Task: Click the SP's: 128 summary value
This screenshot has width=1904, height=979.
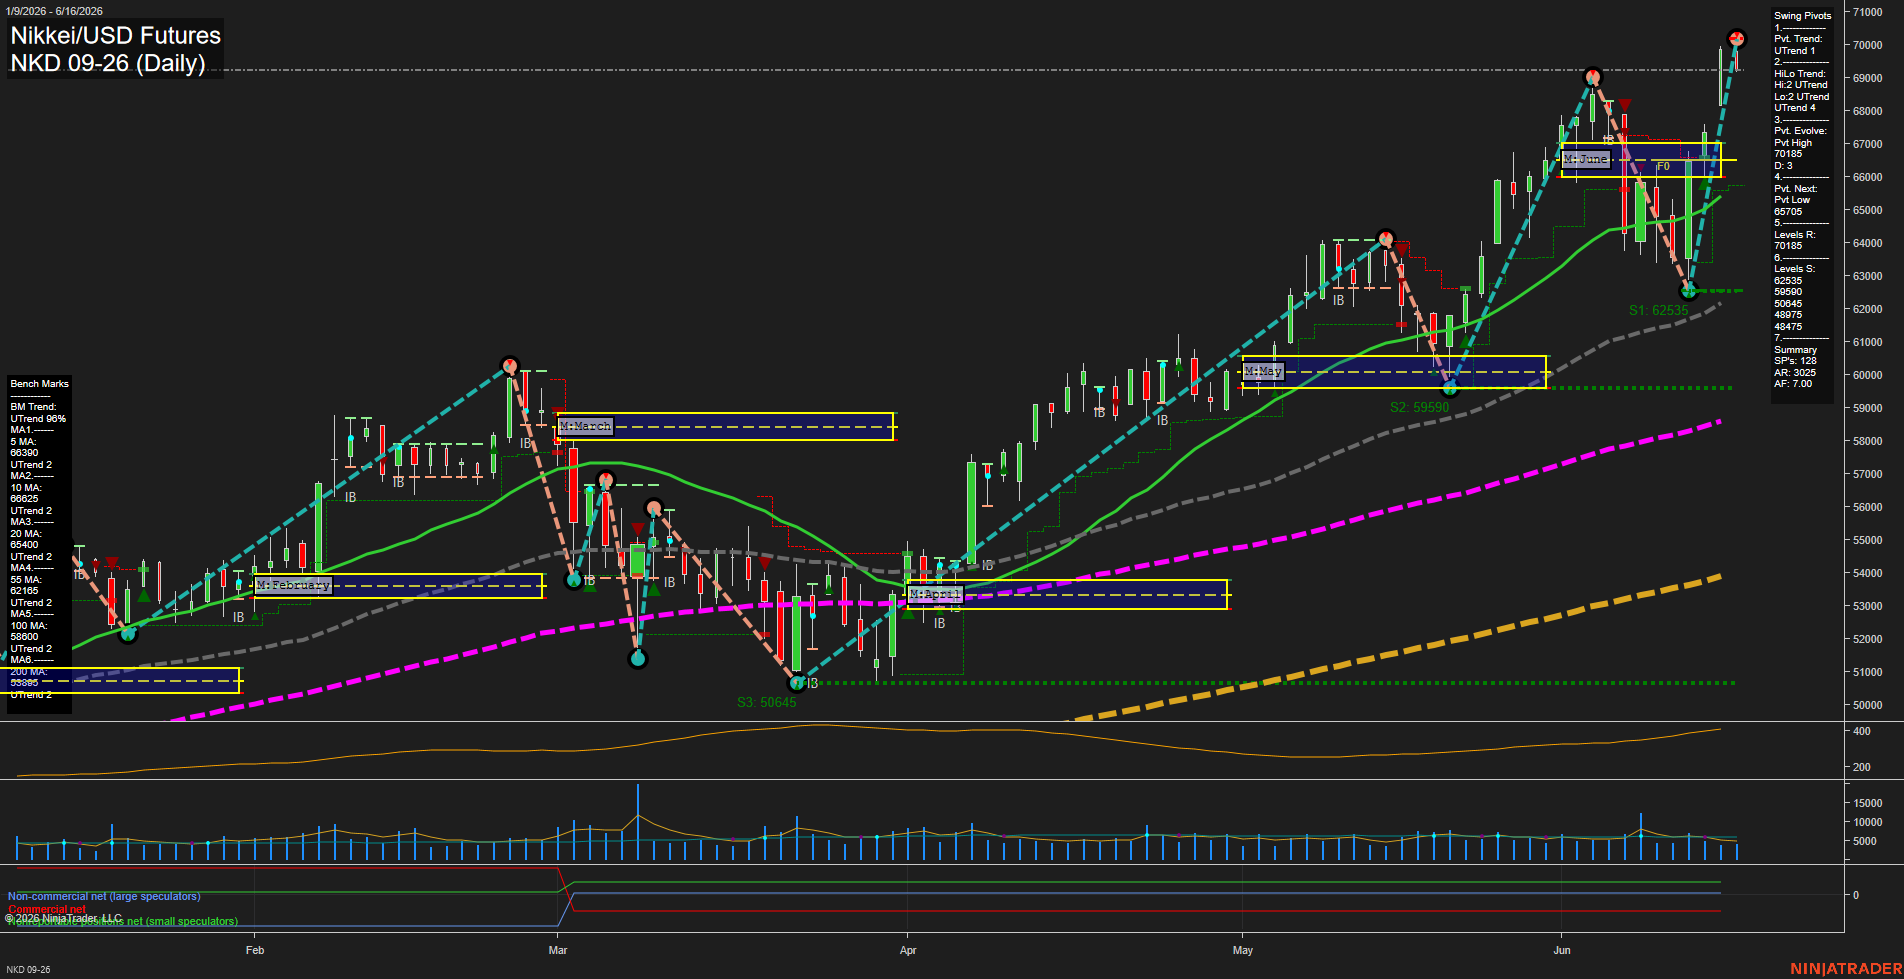Action: [1795, 361]
